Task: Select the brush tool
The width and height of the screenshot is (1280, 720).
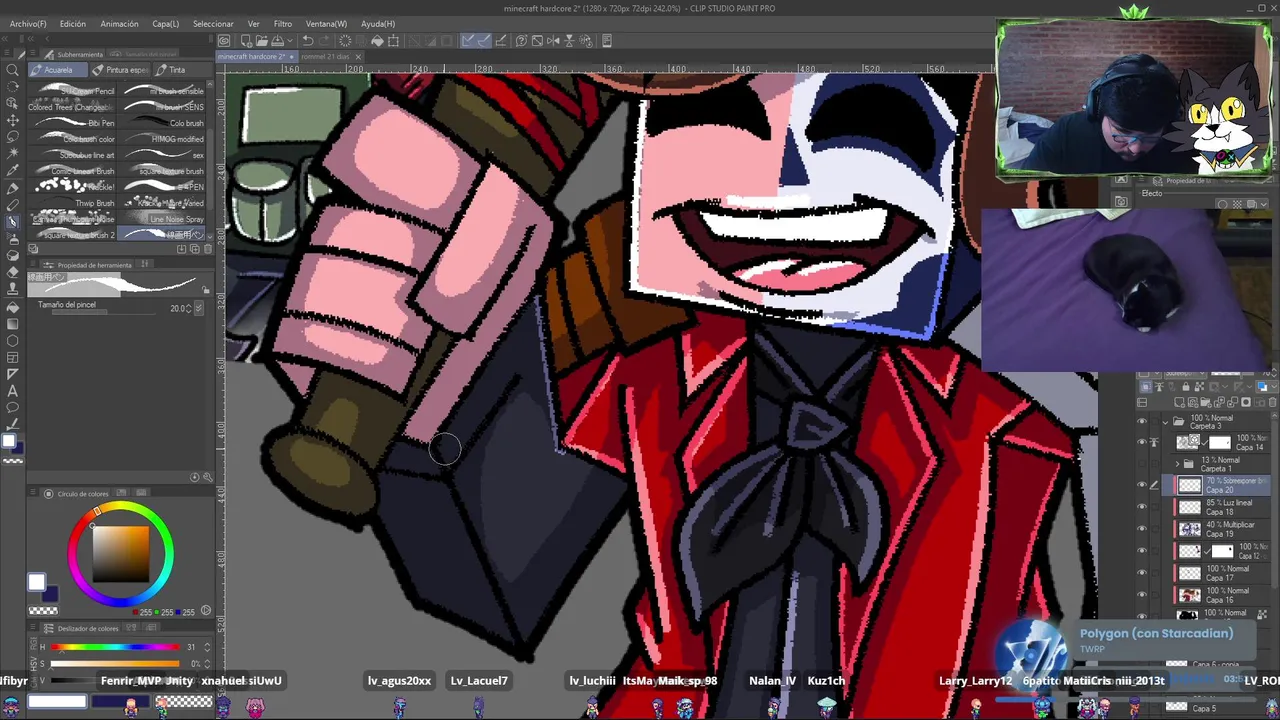Action: [x=12, y=222]
